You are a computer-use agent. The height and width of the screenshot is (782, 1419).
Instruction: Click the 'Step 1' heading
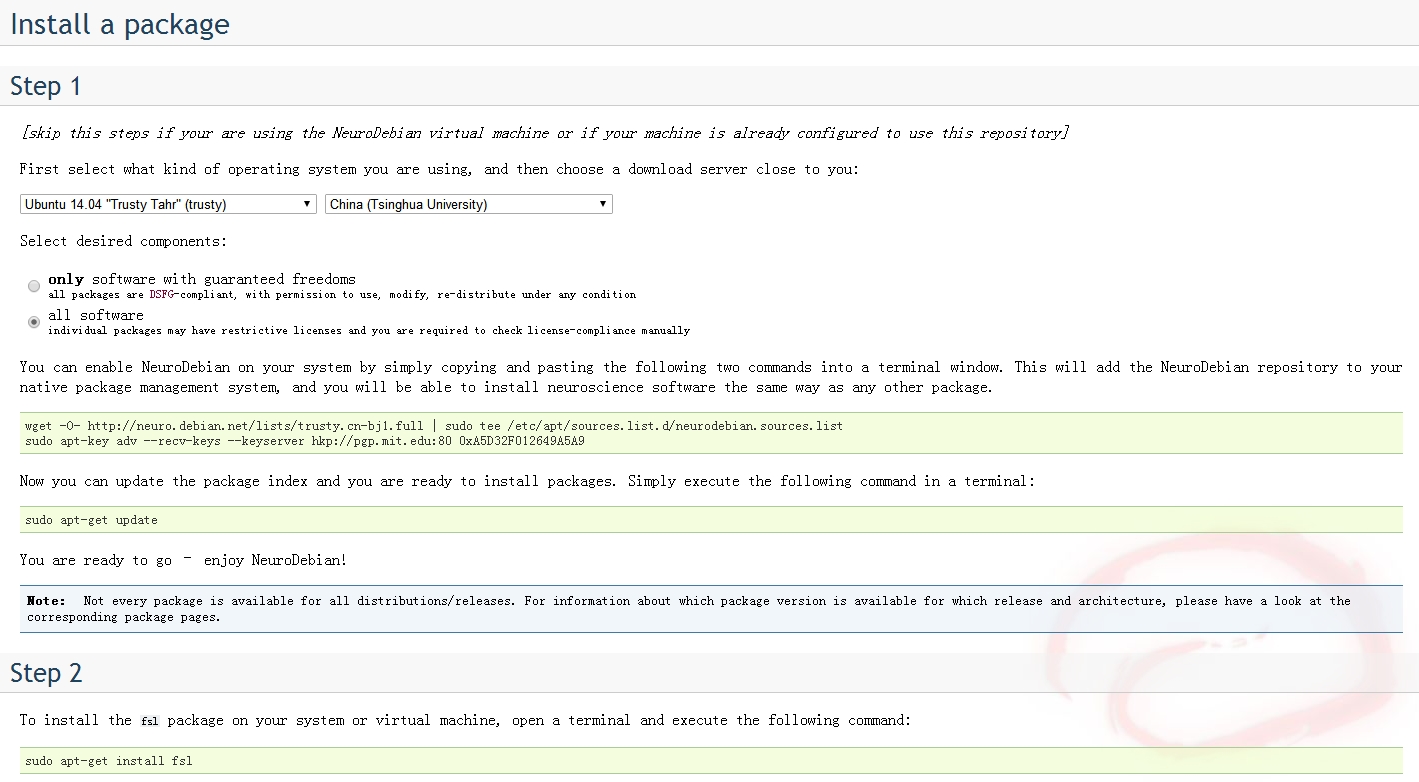tap(45, 86)
